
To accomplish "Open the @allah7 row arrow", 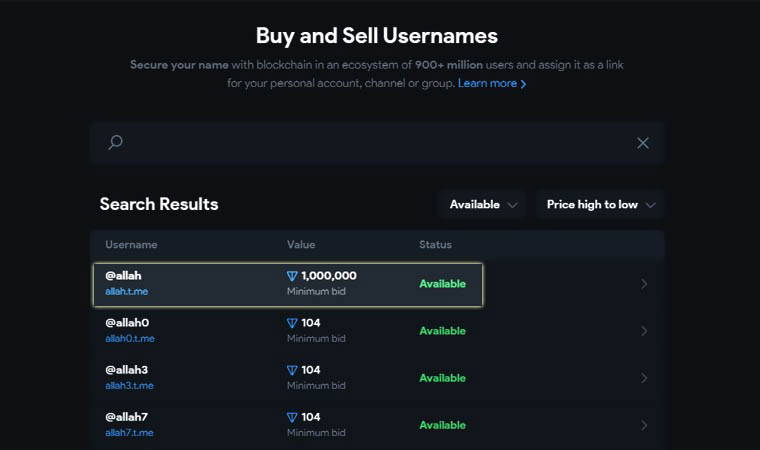I will pyautogui.click(x=644, y=425).
